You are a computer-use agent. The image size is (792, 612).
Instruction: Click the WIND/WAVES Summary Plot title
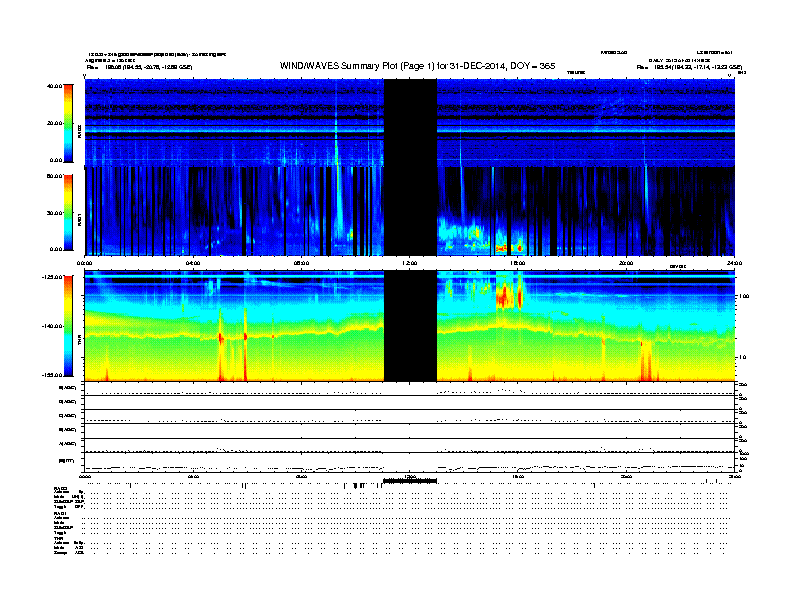(417, 66)
